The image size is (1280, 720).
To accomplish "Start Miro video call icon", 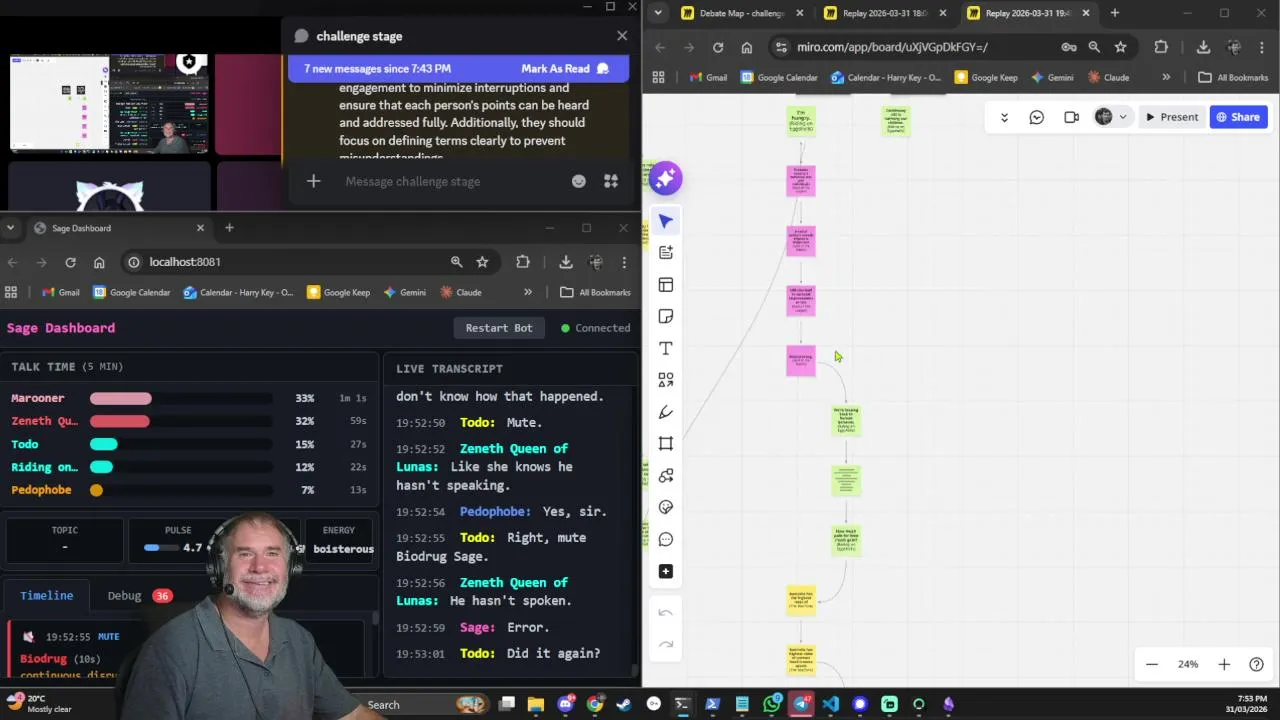I will pyautogui.click(x=1071, y=117).
